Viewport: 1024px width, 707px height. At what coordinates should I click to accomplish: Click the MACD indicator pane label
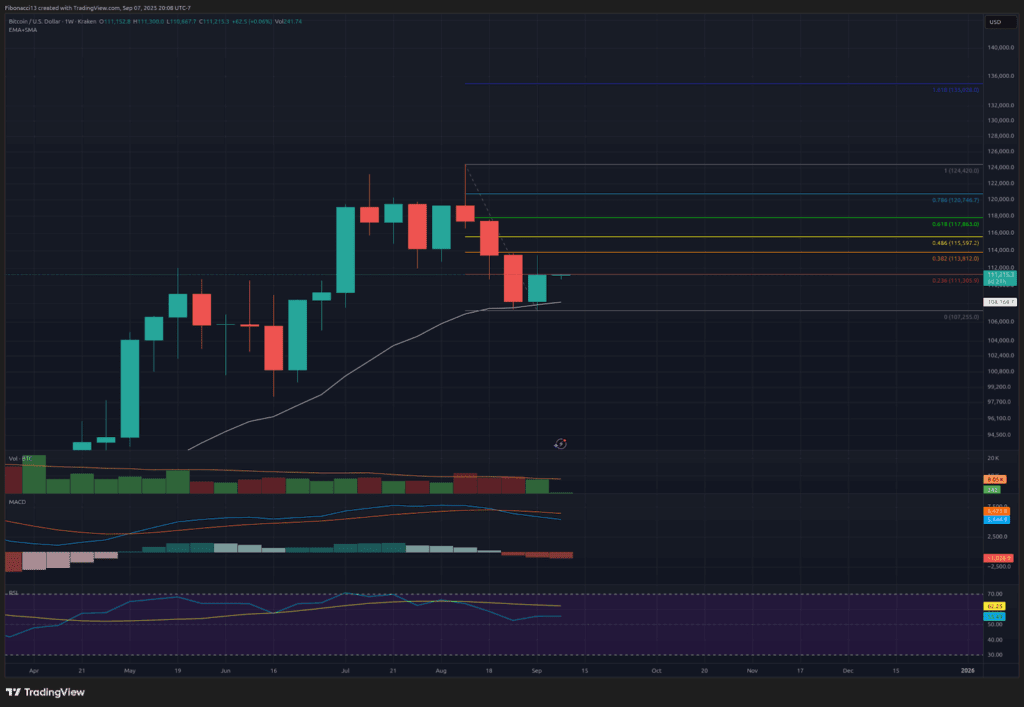17,501
